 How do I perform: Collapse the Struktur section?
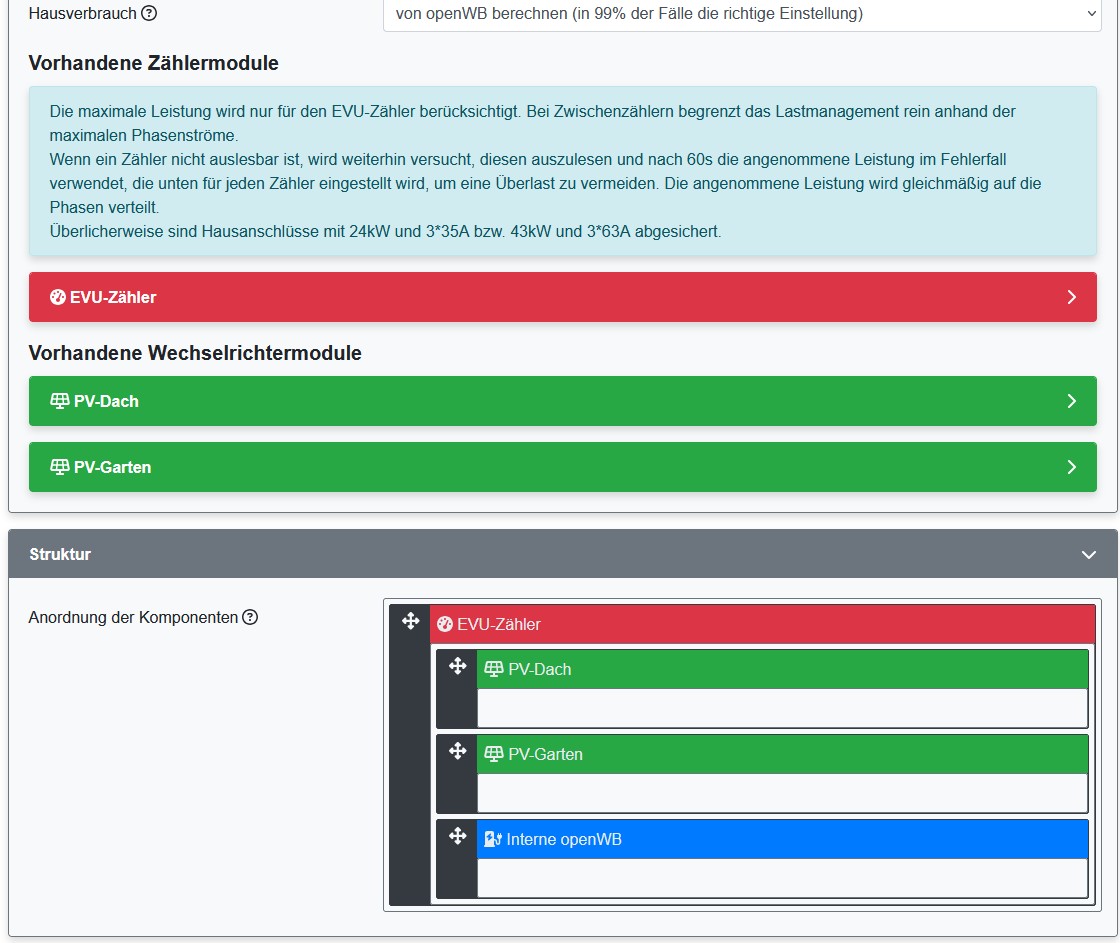[x=1090, y=553]
